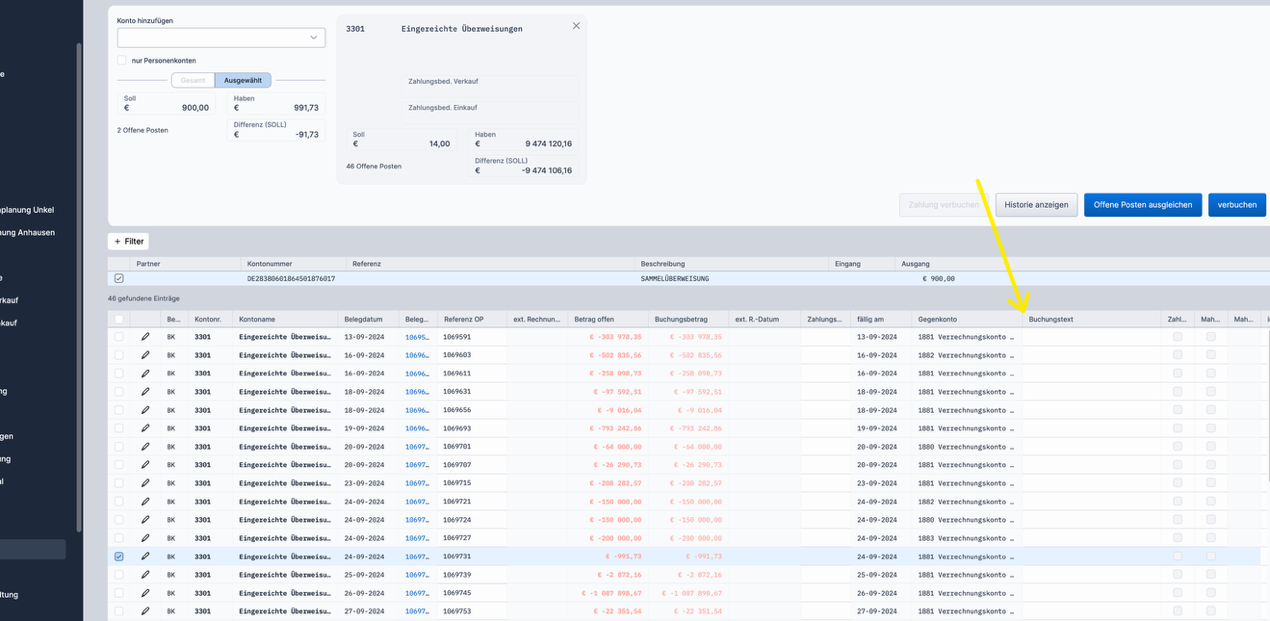Edit the row with Referenz OP 1069753
This screenshot has width=1270, height=621.
click(x=145, y=611)
